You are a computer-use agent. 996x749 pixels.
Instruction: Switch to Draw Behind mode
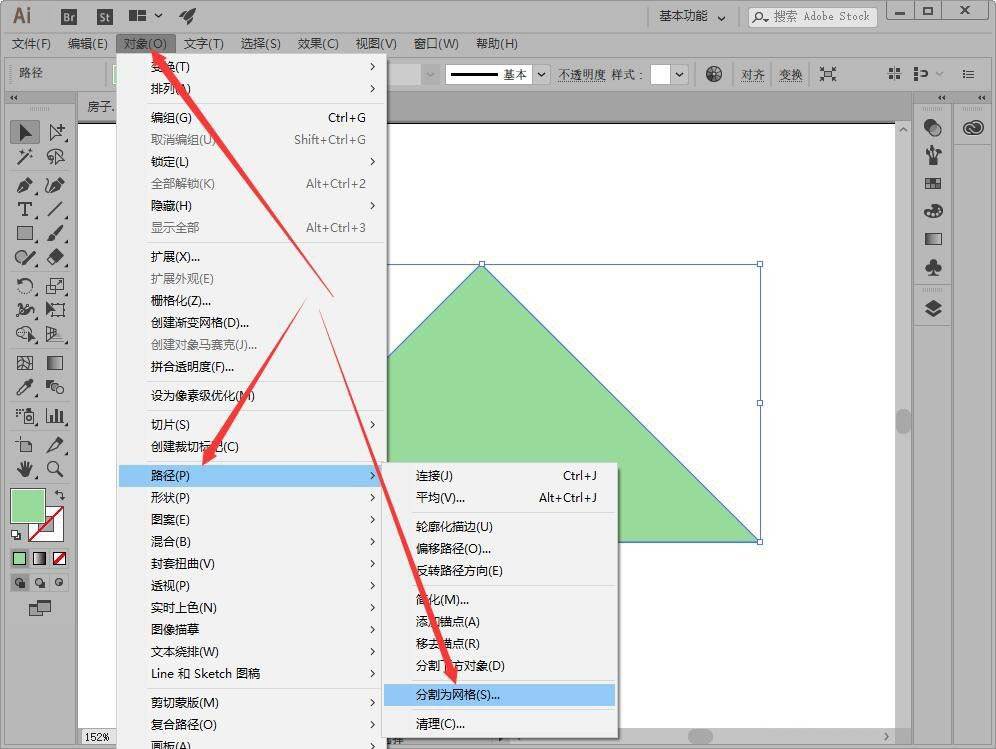click(x=41, y=582)
